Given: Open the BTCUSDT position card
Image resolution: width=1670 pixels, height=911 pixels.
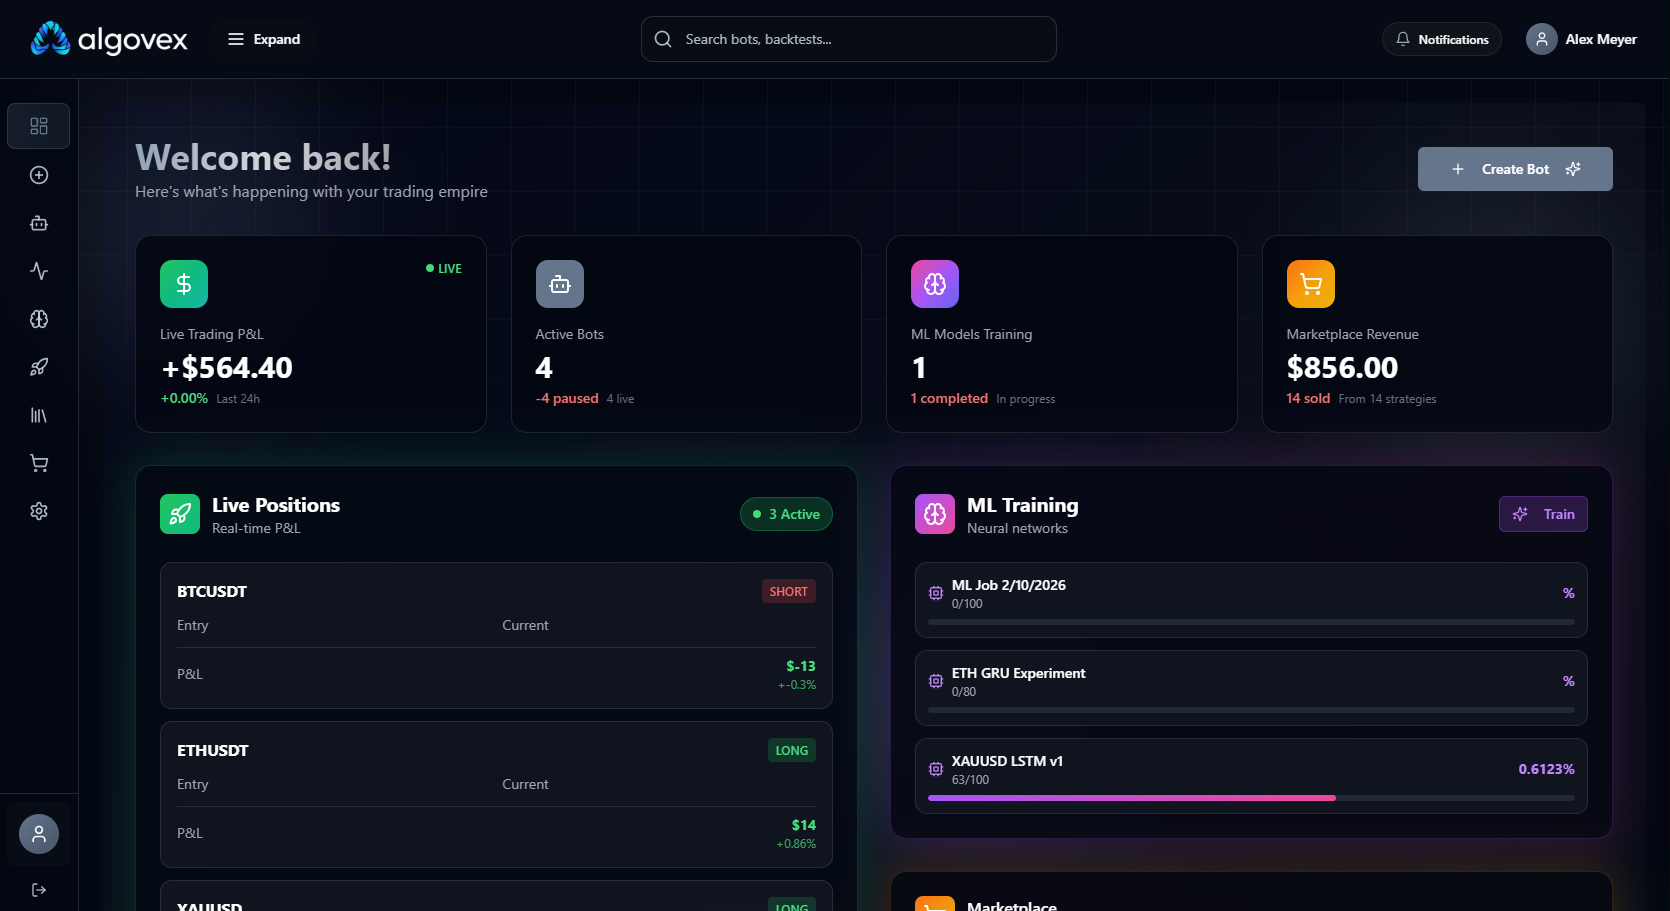Looking at the screenshot, I should pos(496,635).
